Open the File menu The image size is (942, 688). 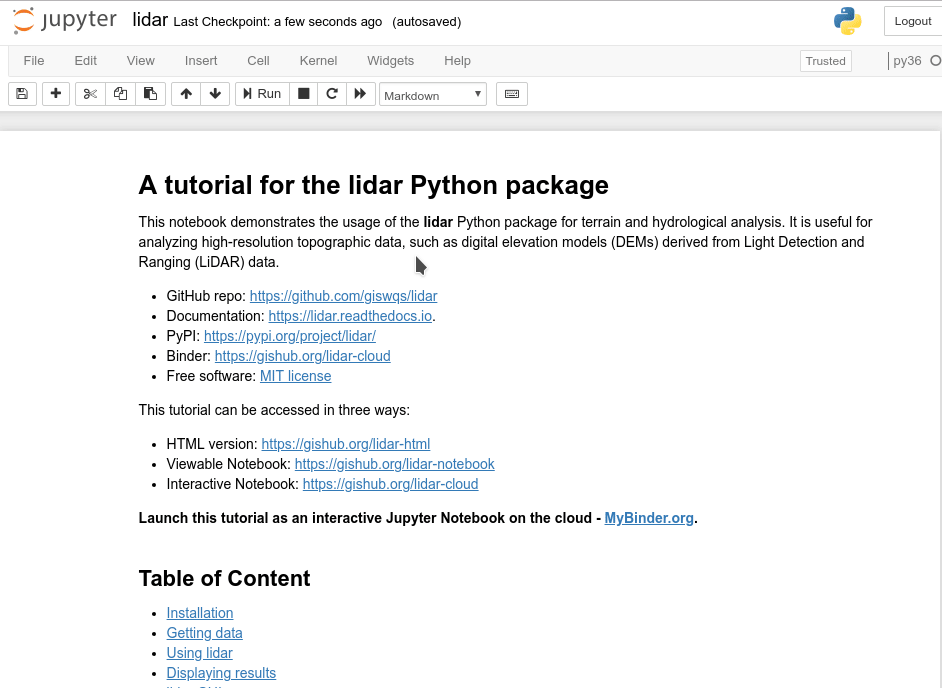click(34, 61)
